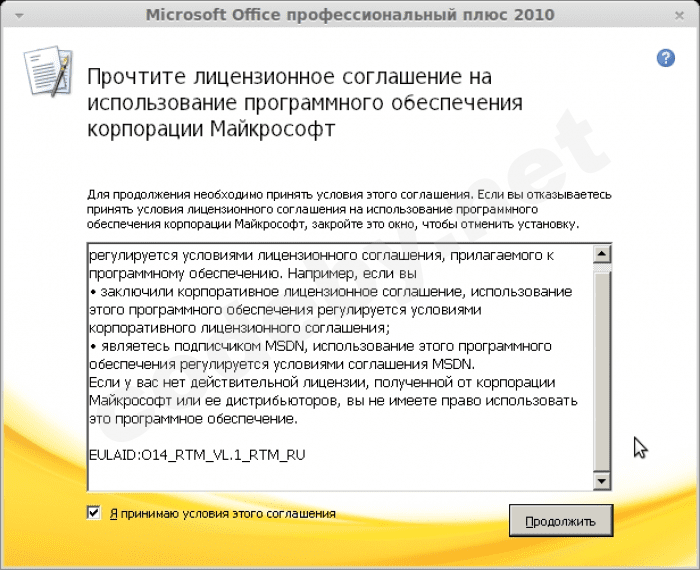Click the scroll up arrow of license text
This screenshot has height=570, width=700.
(x=602, y=254)
